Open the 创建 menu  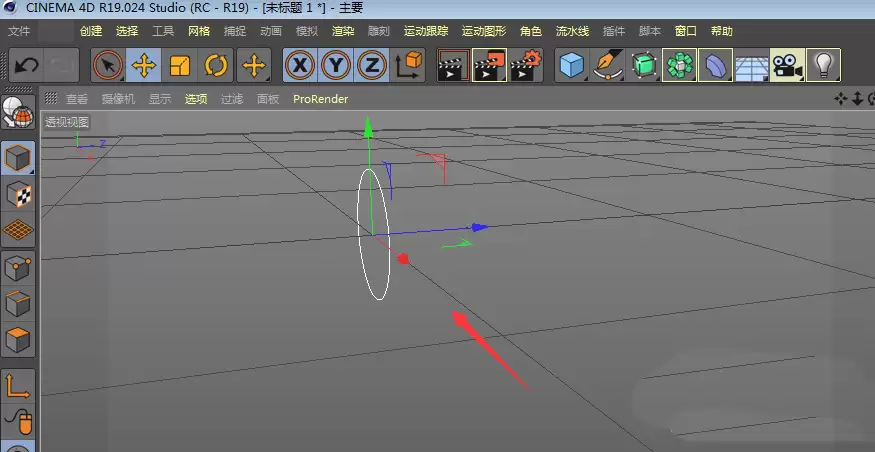pos(91,31)
